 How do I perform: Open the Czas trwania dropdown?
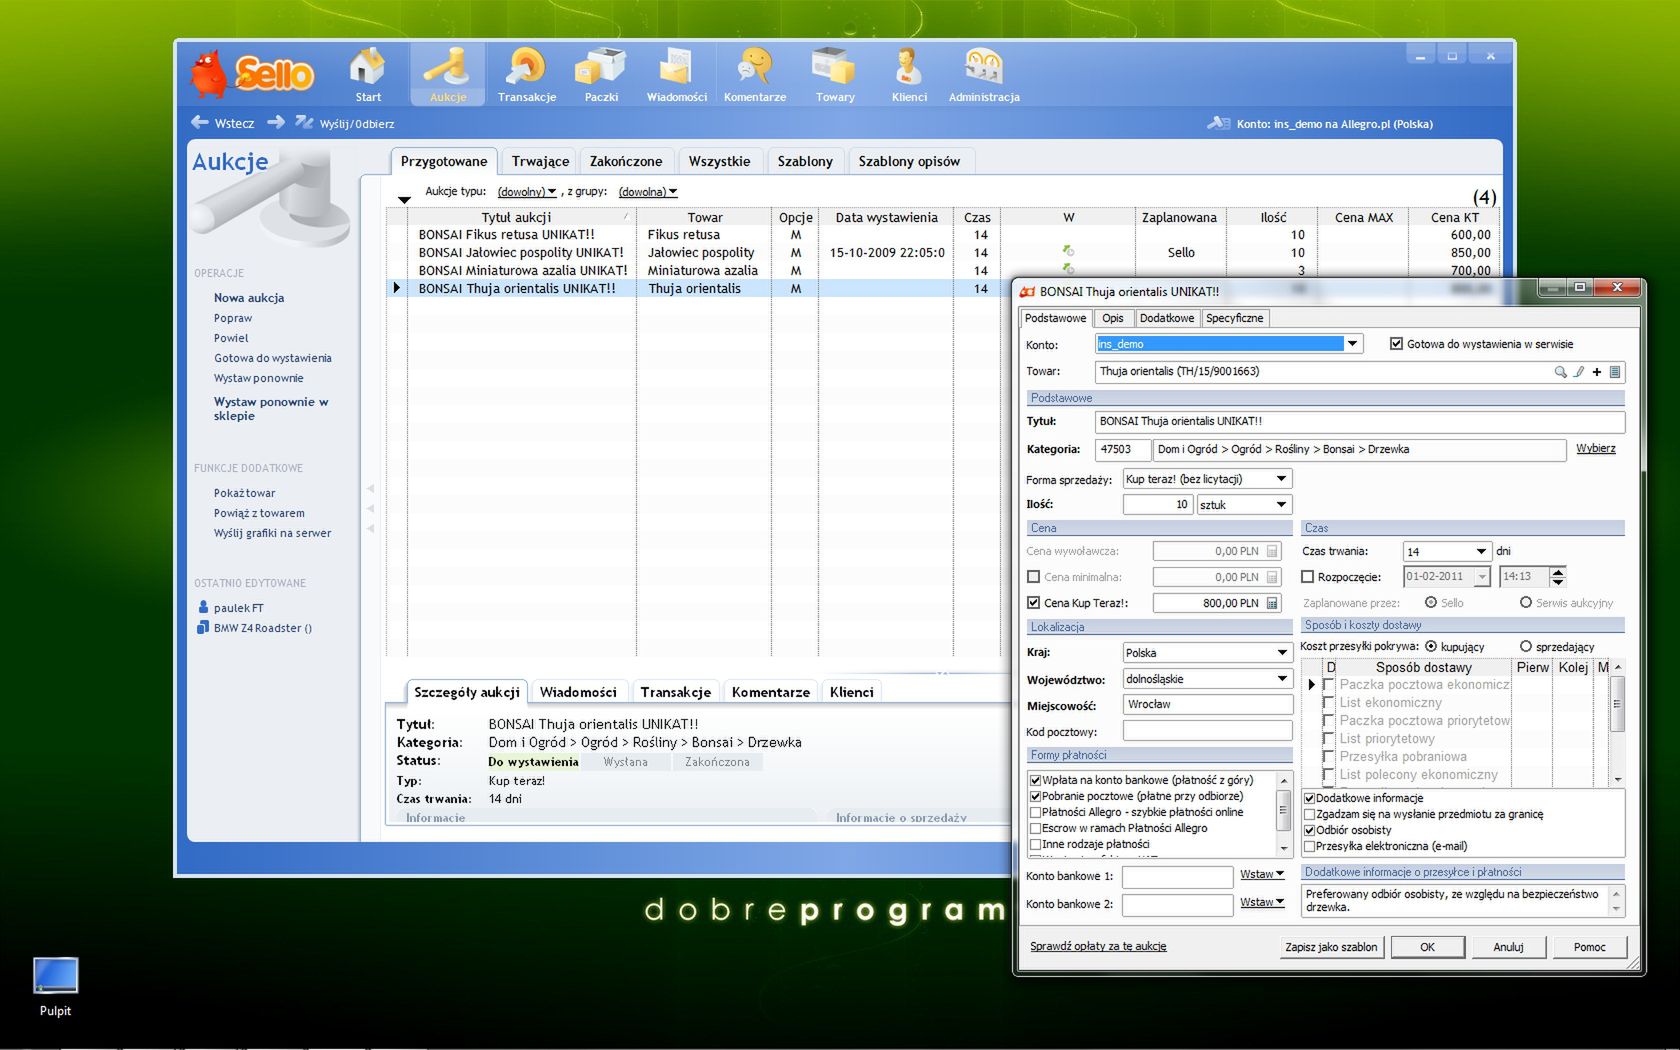click(x=1481, y=551)
